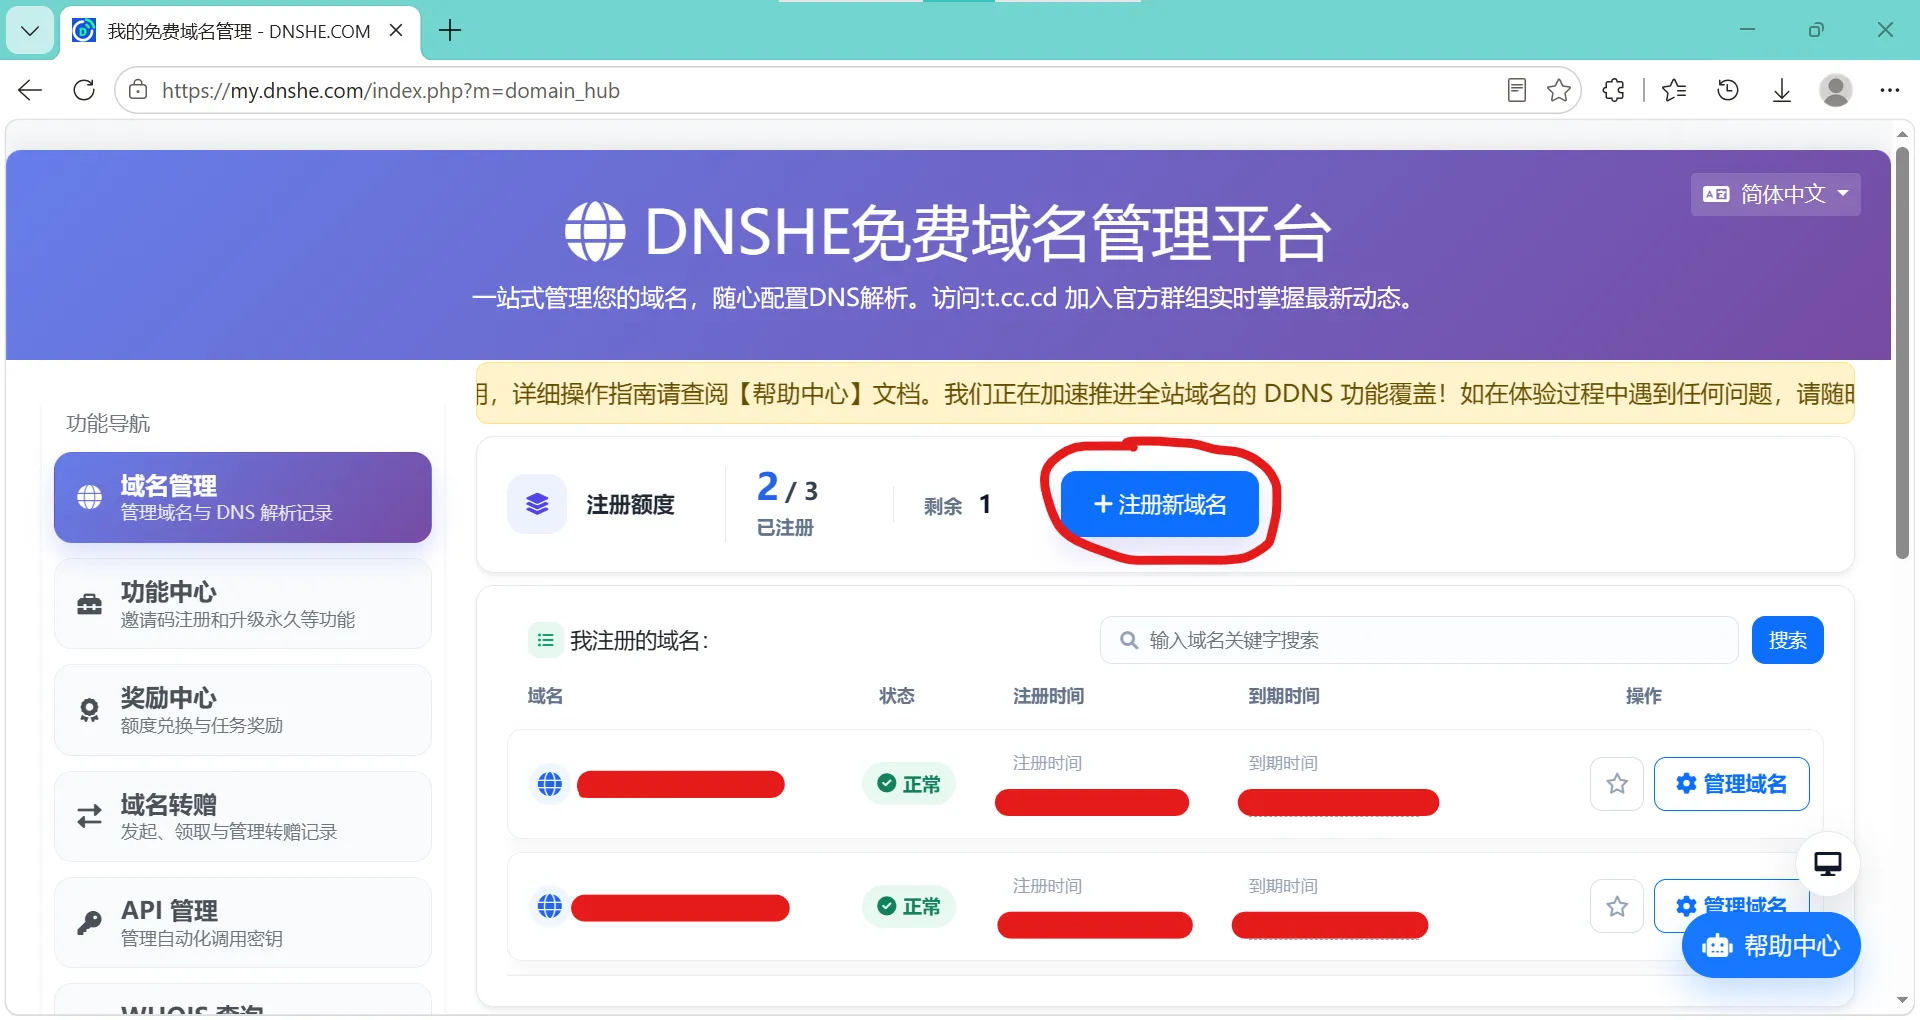Click the domain keyword search field

1419,640
